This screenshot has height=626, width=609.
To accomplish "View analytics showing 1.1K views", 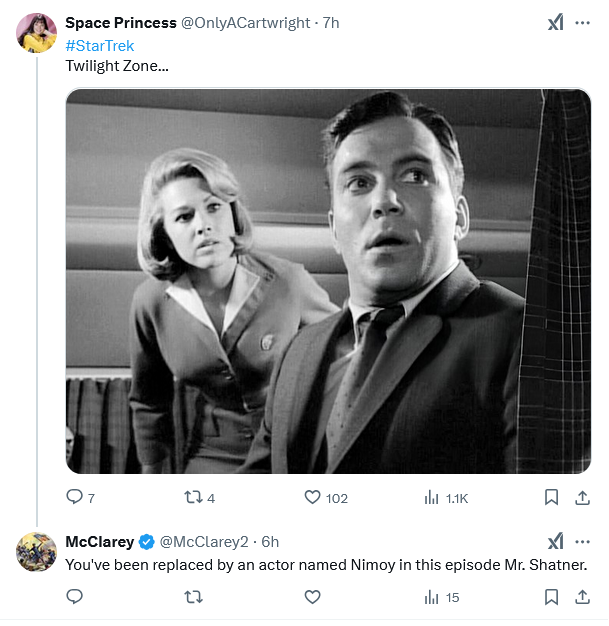I will 433,497.
